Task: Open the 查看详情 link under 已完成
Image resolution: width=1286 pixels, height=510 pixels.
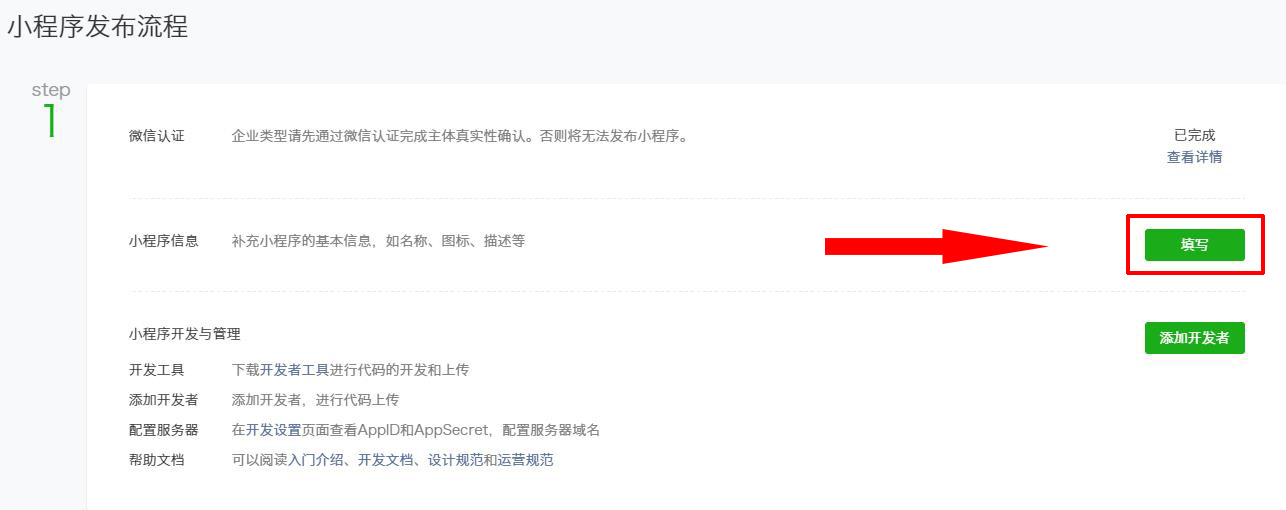Action: tap(1194, 157)
